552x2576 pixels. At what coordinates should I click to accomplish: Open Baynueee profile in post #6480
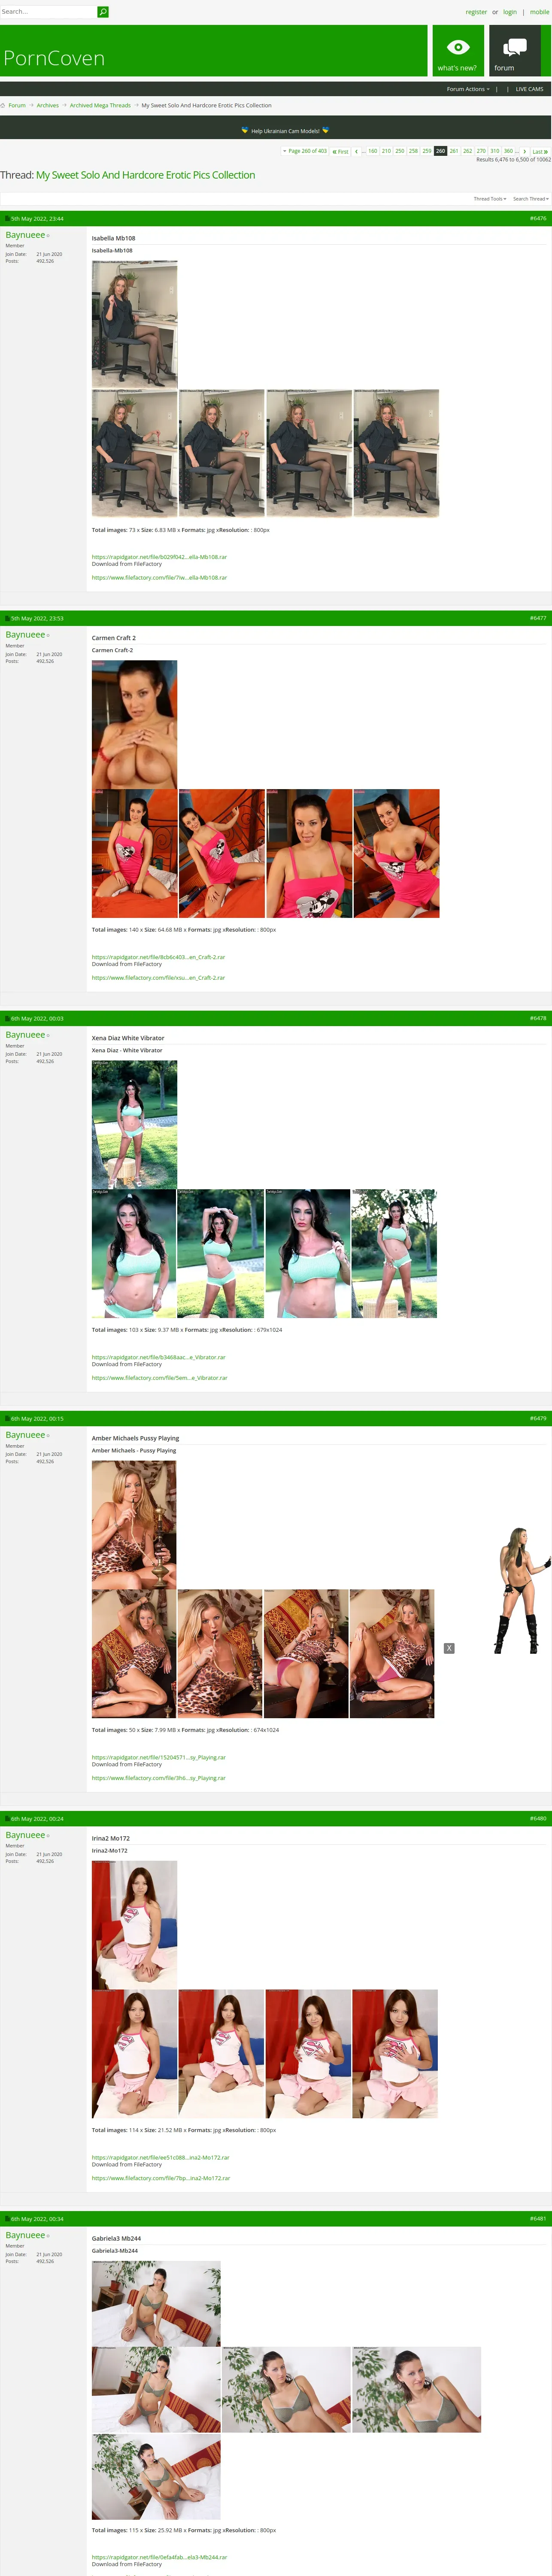(25, 1835)
